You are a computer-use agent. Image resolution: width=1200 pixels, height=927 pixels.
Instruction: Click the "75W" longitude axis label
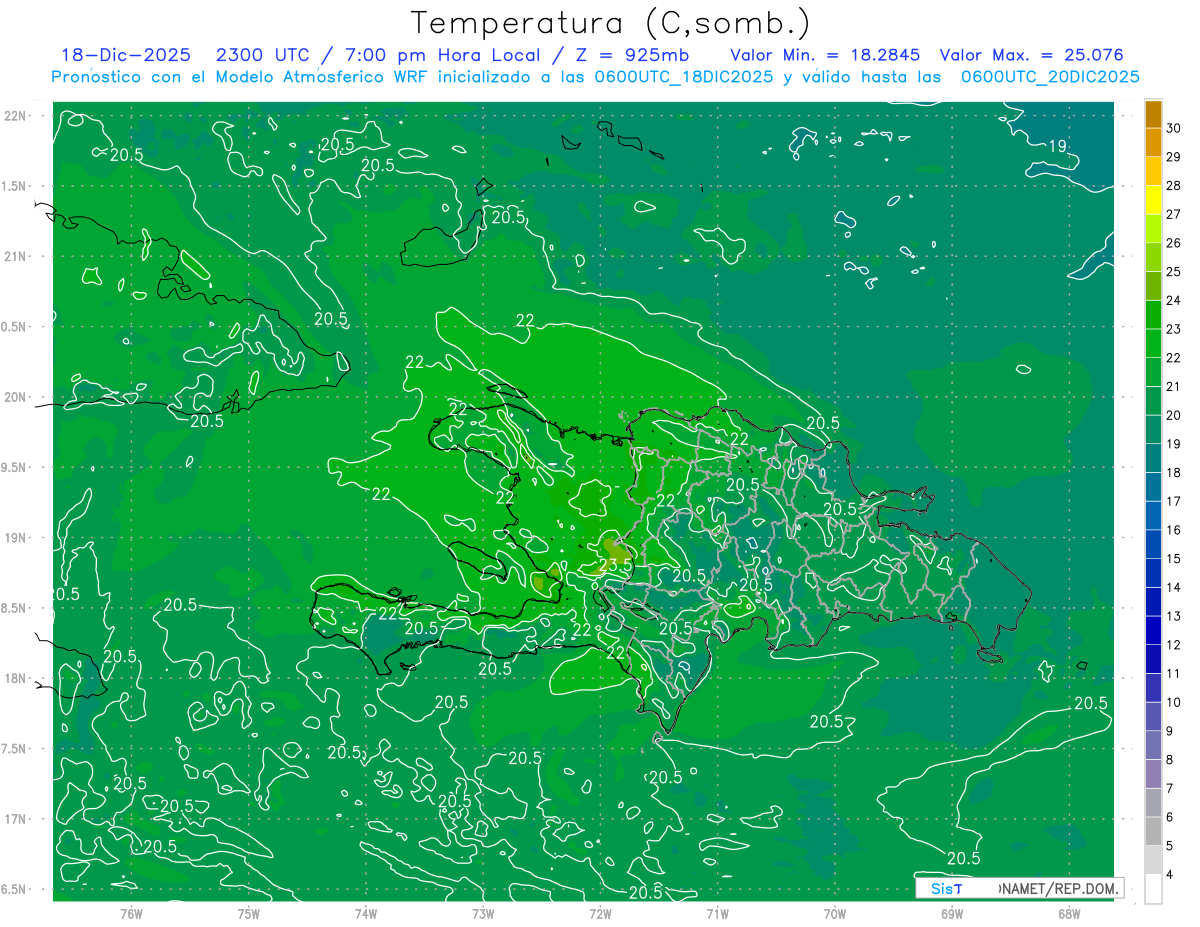[248, 913]
